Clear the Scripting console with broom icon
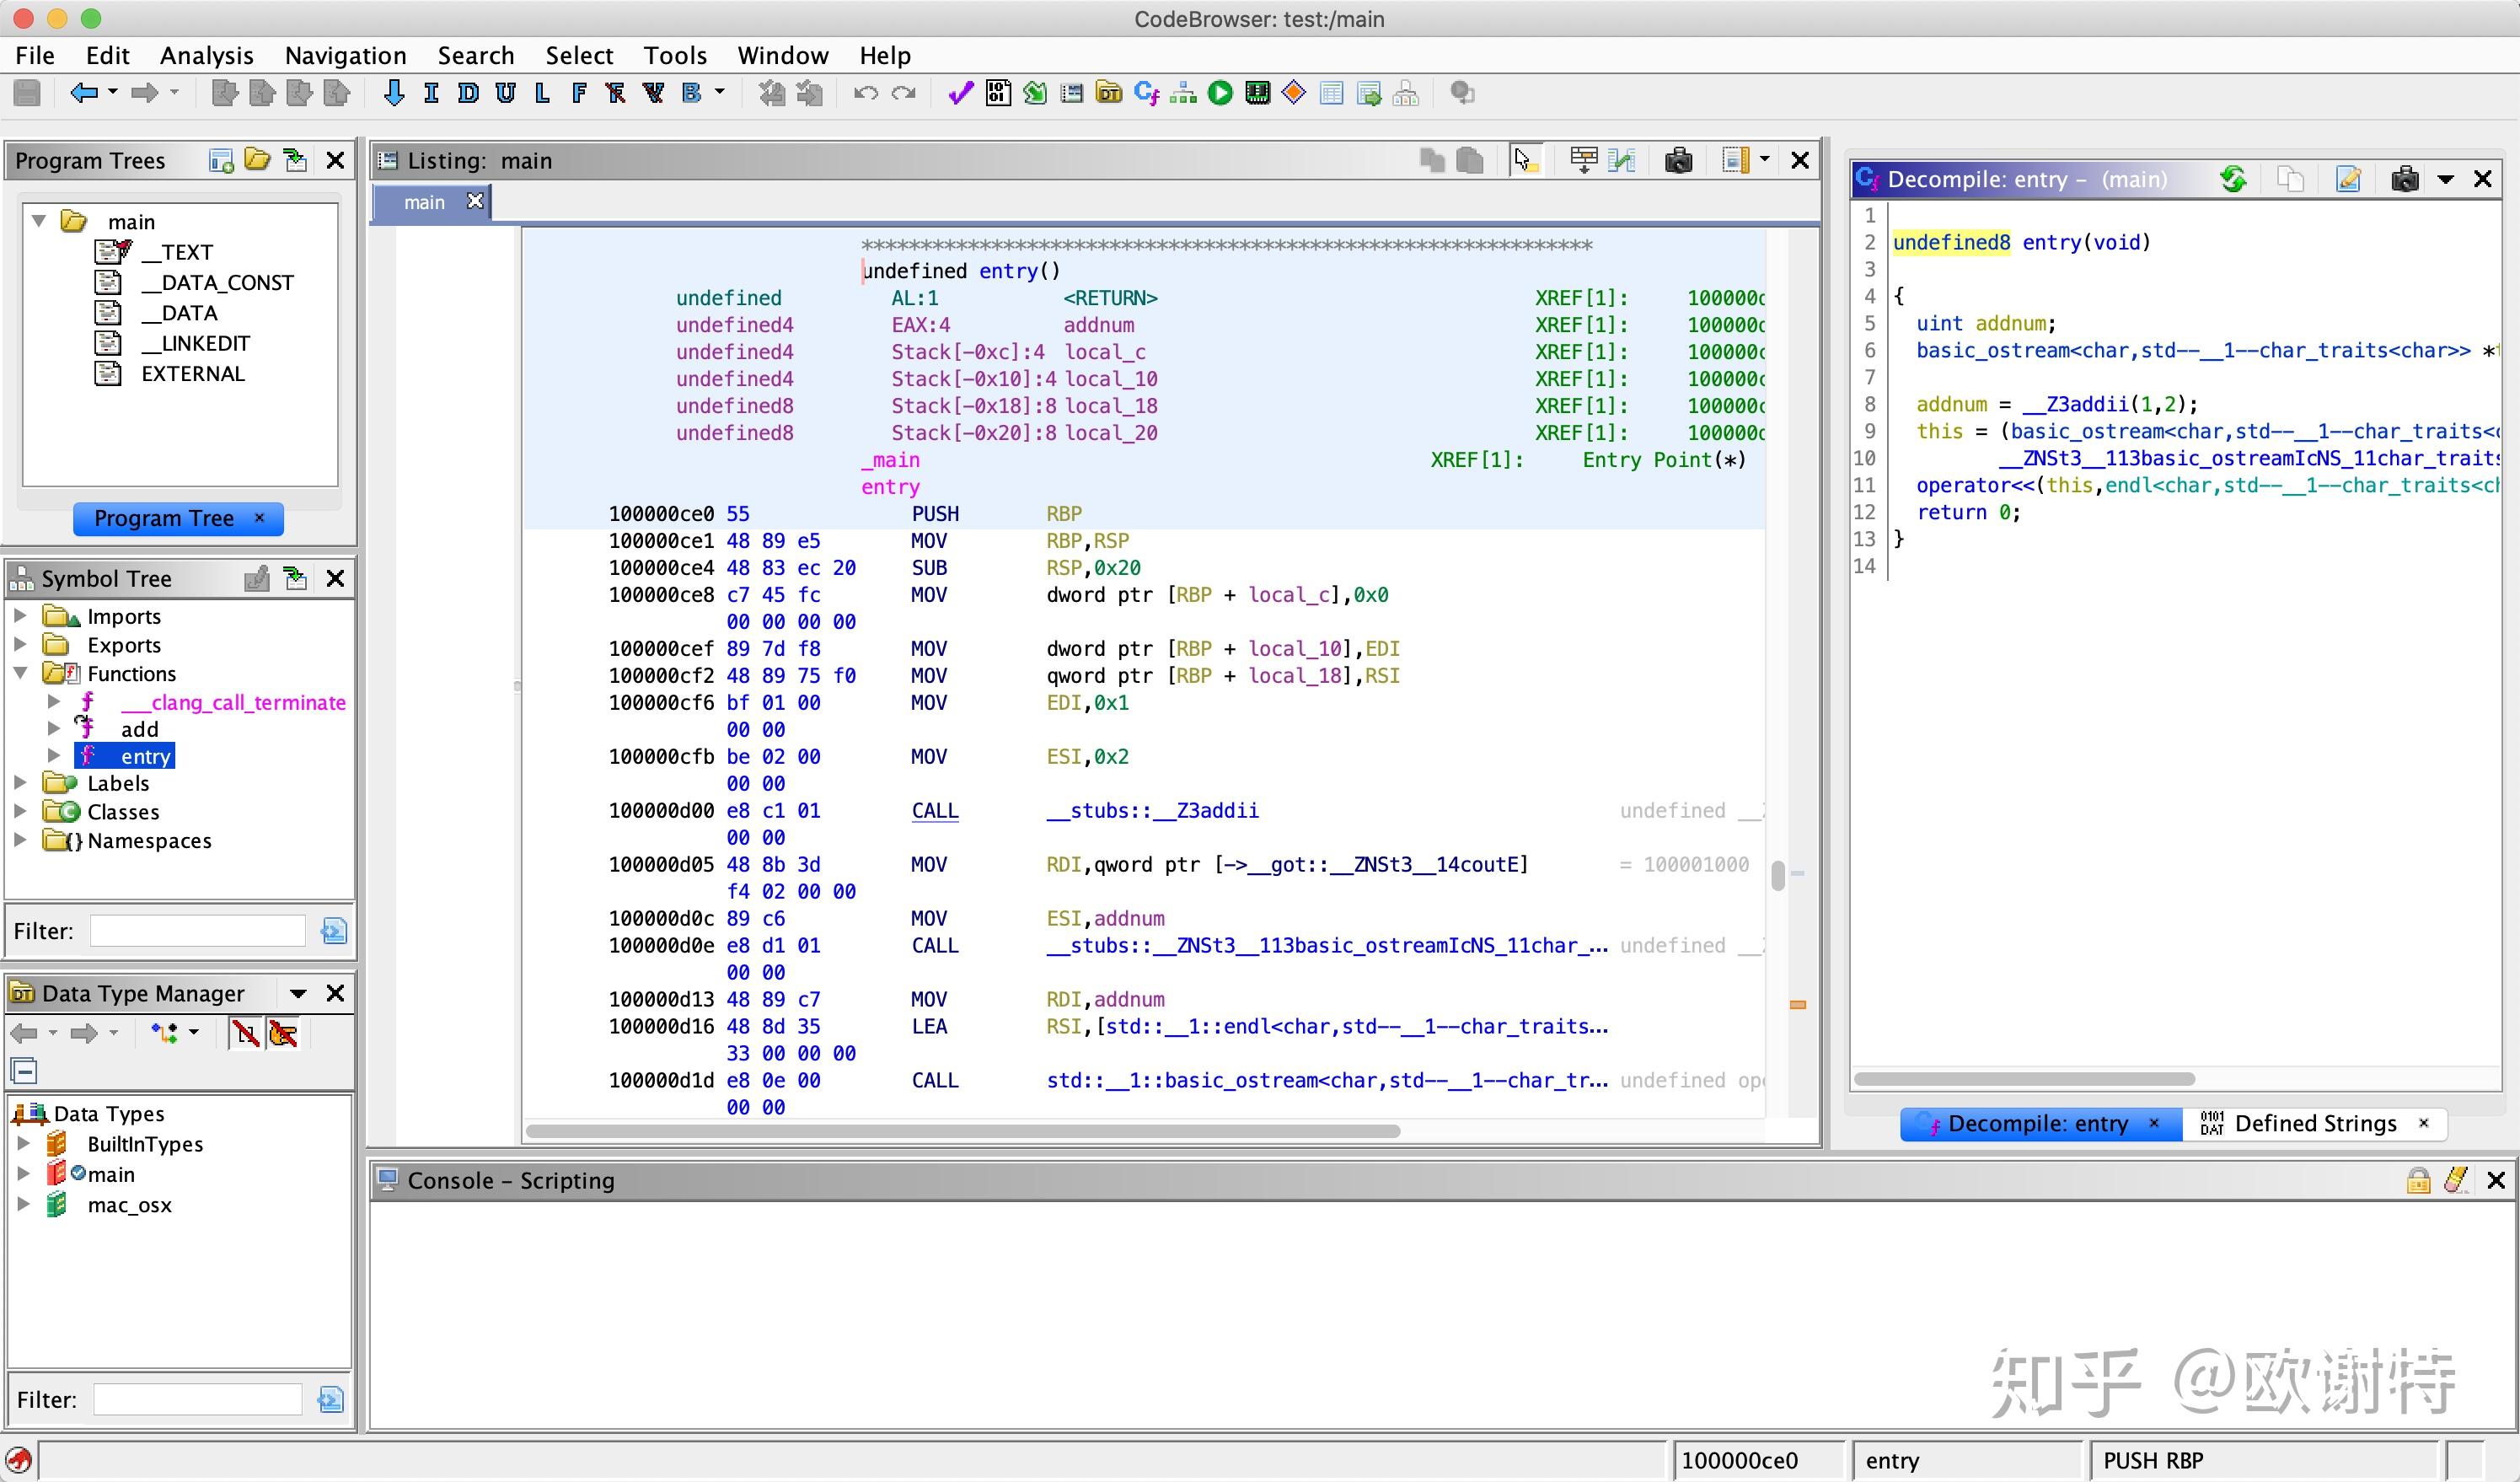The image size is (2520, 1482). click(x=2457, y=1180)
